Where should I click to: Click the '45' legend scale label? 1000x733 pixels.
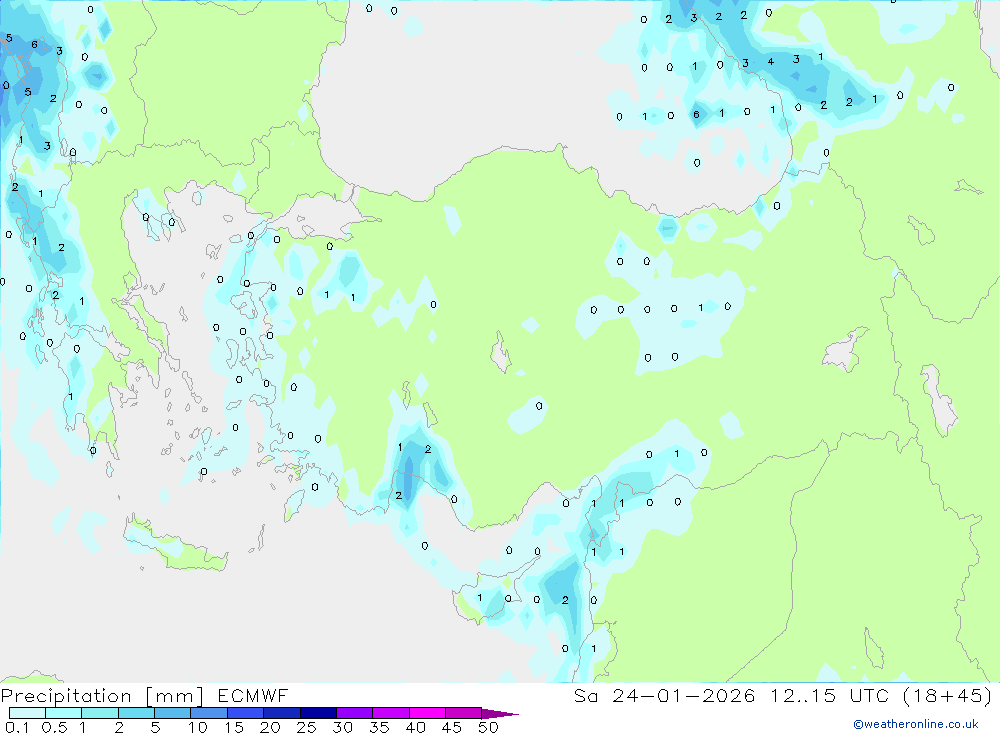[452, 727]
